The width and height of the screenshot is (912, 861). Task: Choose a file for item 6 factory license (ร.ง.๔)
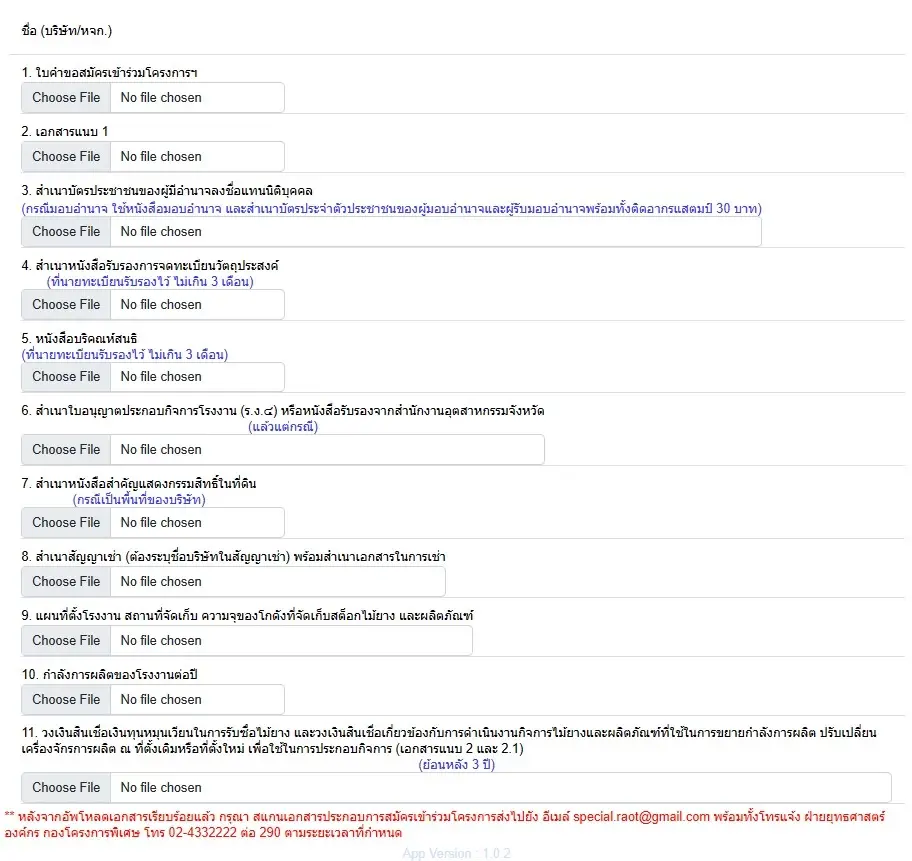click(x=66, y=450)
